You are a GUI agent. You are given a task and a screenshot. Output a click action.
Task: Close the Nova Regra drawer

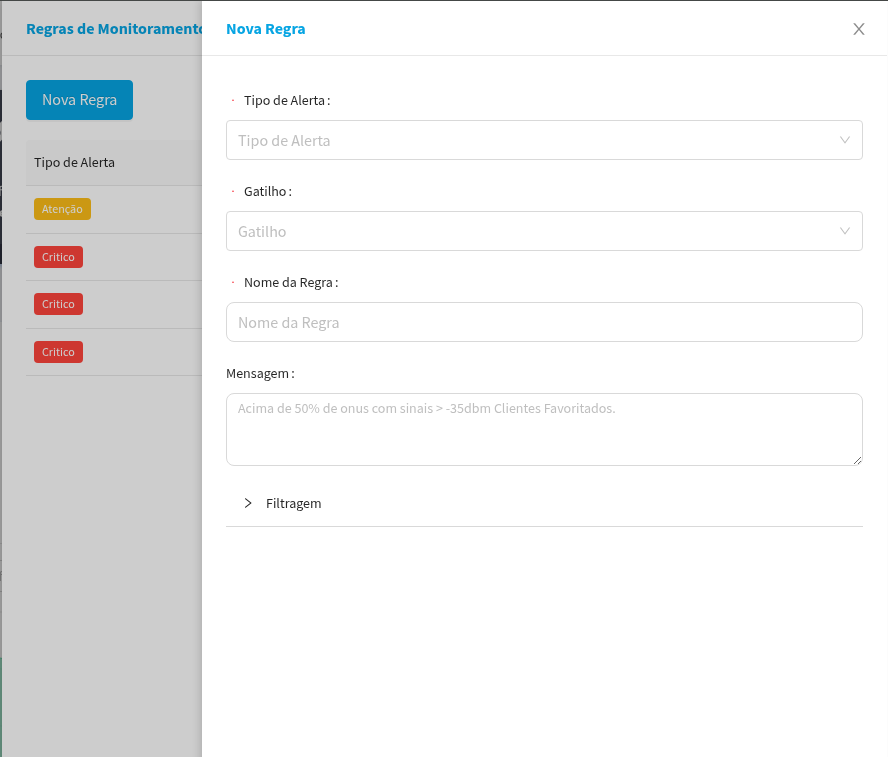point(859,29)
